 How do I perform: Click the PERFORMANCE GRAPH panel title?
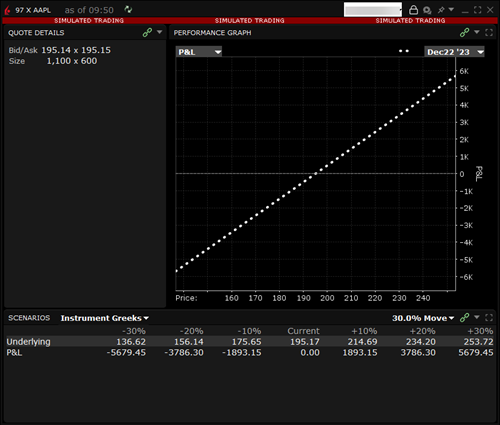coord(212,33)
